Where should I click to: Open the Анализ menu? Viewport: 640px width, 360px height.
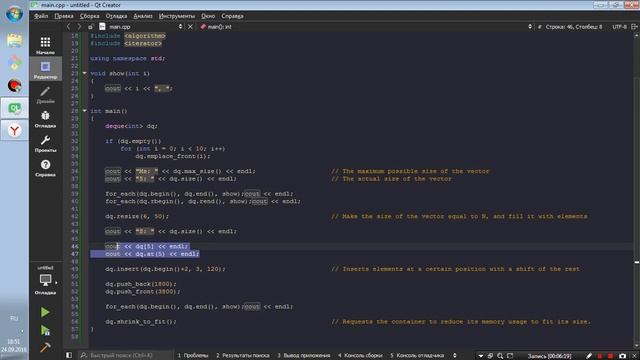(x=142, y=16)
